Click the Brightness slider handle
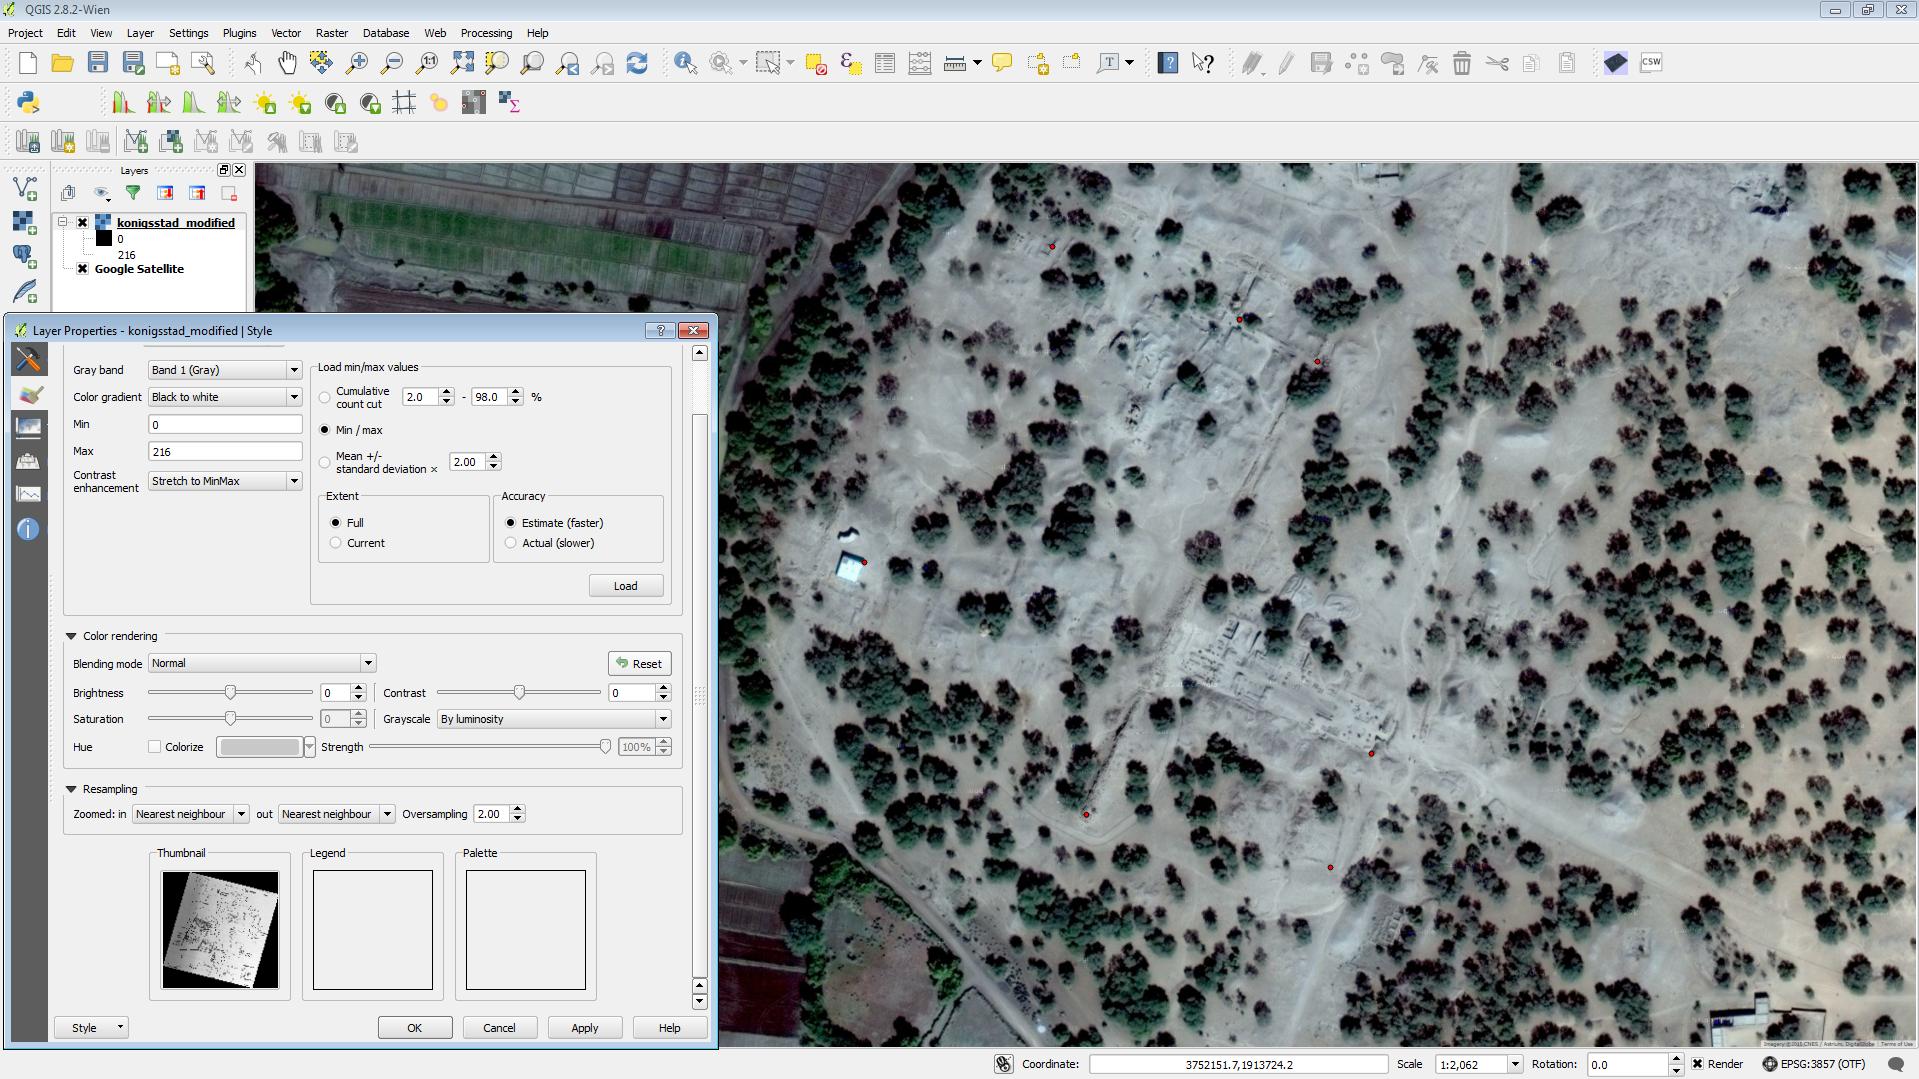Image resolution: width=1919 pixels, height=1079 pixels. click(x=230, y=692)
